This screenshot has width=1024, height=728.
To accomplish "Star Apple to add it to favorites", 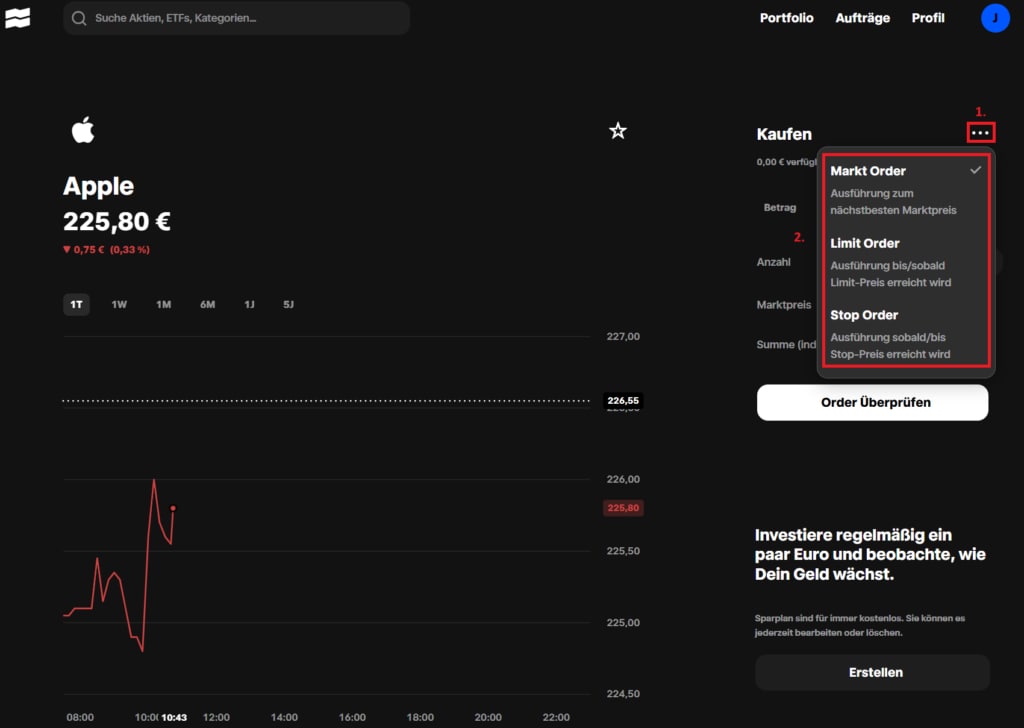I will (x=618, y=130).
